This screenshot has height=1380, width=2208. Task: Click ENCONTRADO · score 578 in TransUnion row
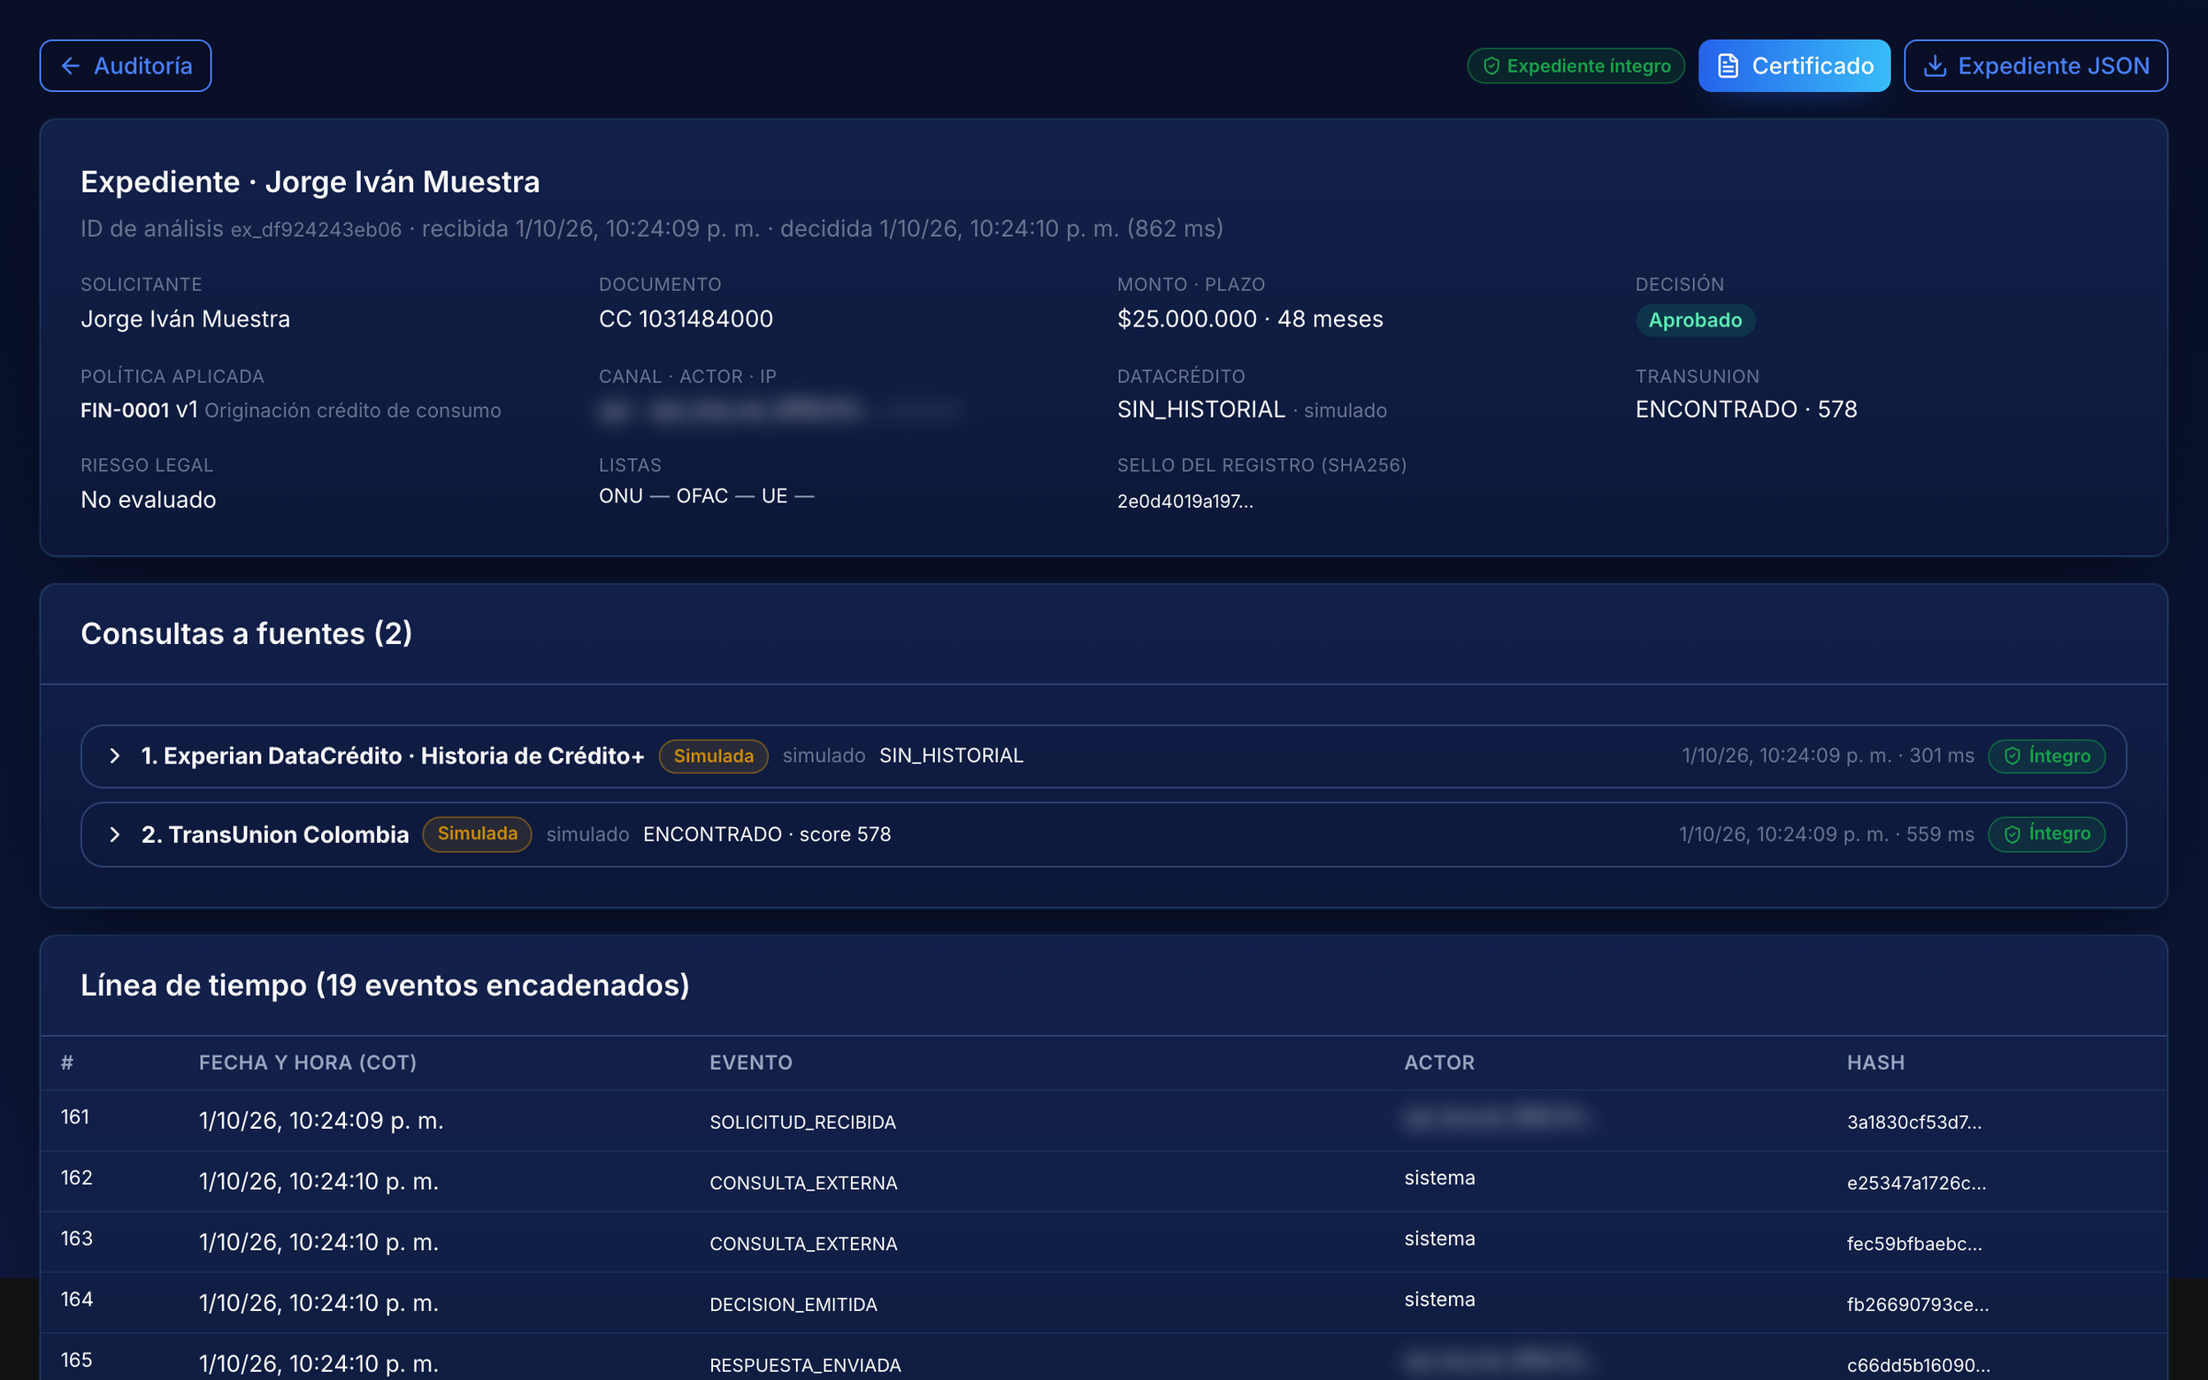coord(767,834)
